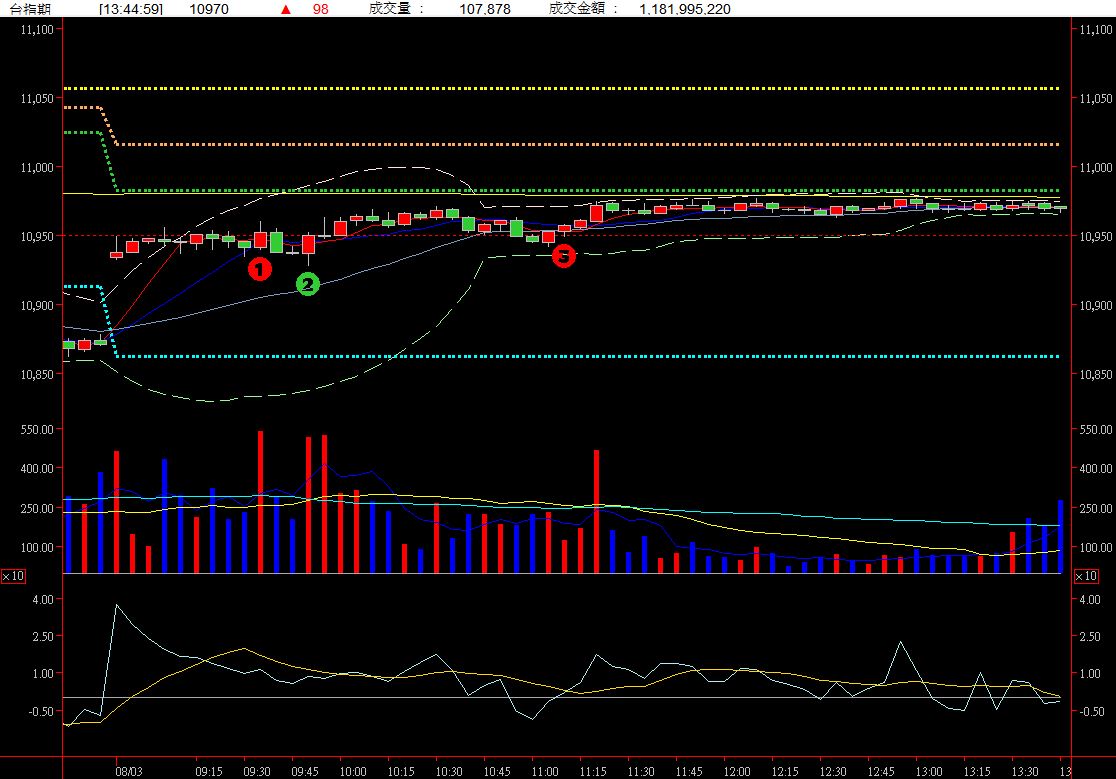Click the ×10 multiplier box on right volume axis
1116x779 pixels.
(x=1085, y=576)
